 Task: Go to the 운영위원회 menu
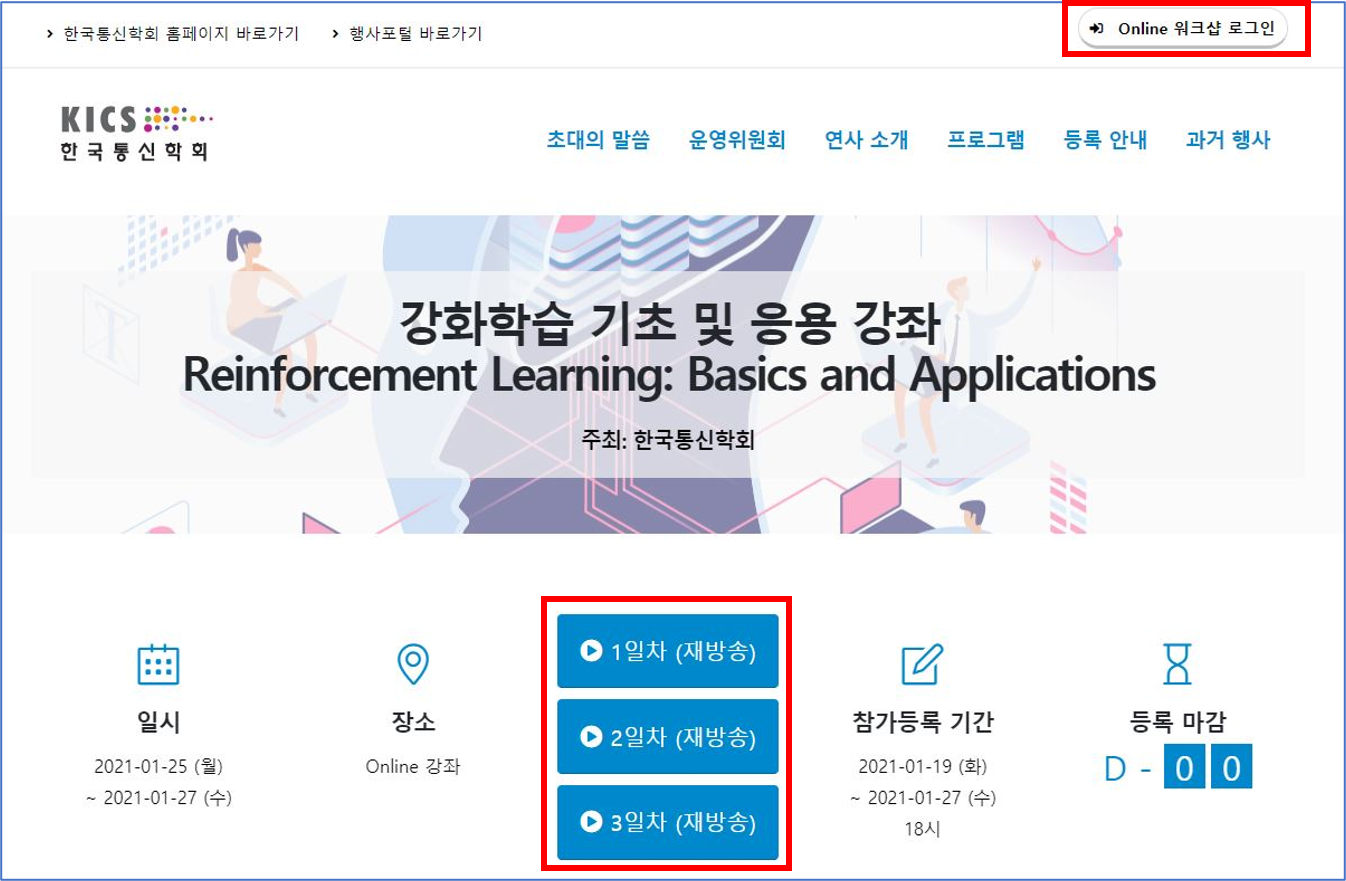[x=737, y=140]
